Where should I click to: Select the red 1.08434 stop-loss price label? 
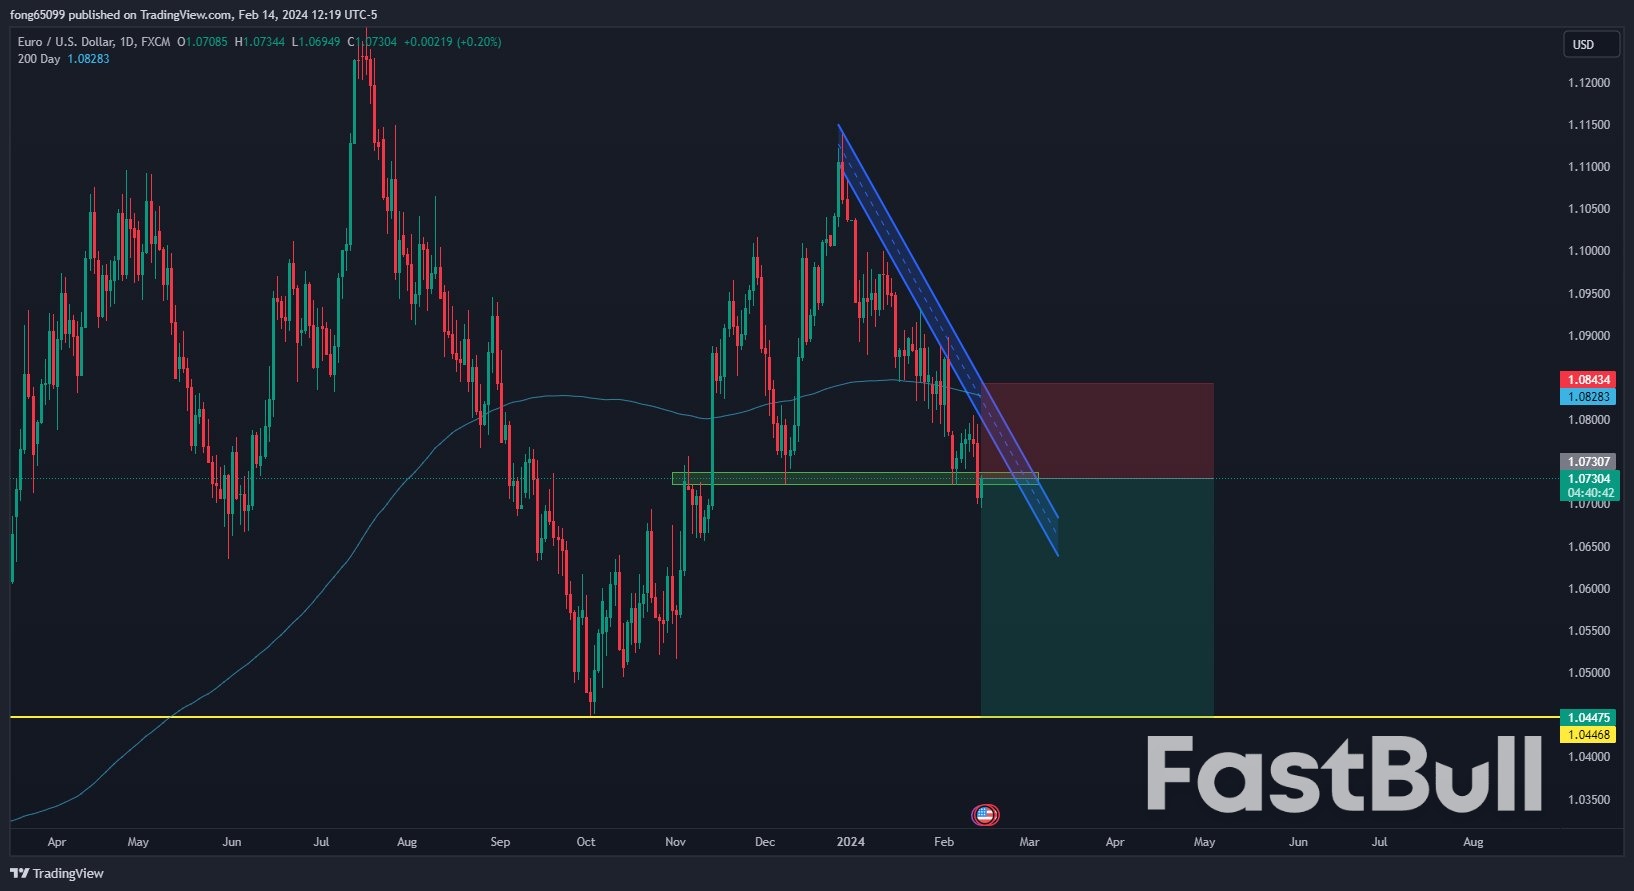click(1588, 380)
